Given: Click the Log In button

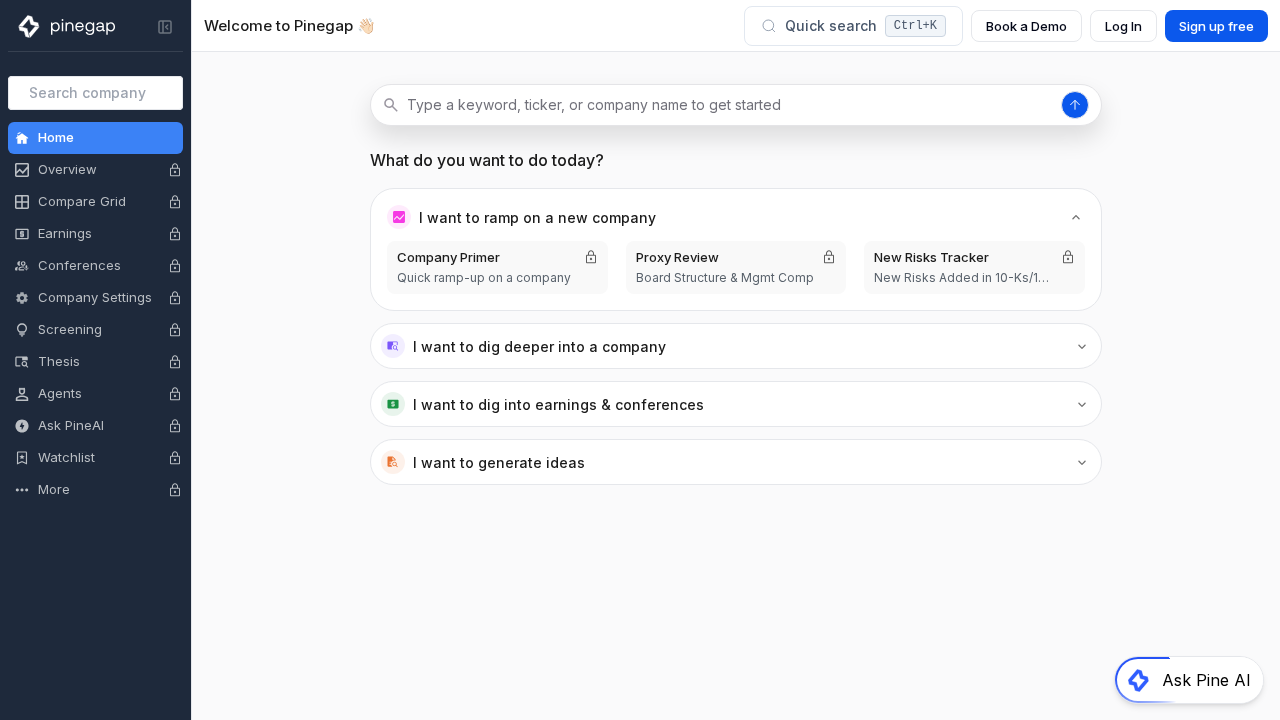Looking at the screenshot, I should point(1122,26).
